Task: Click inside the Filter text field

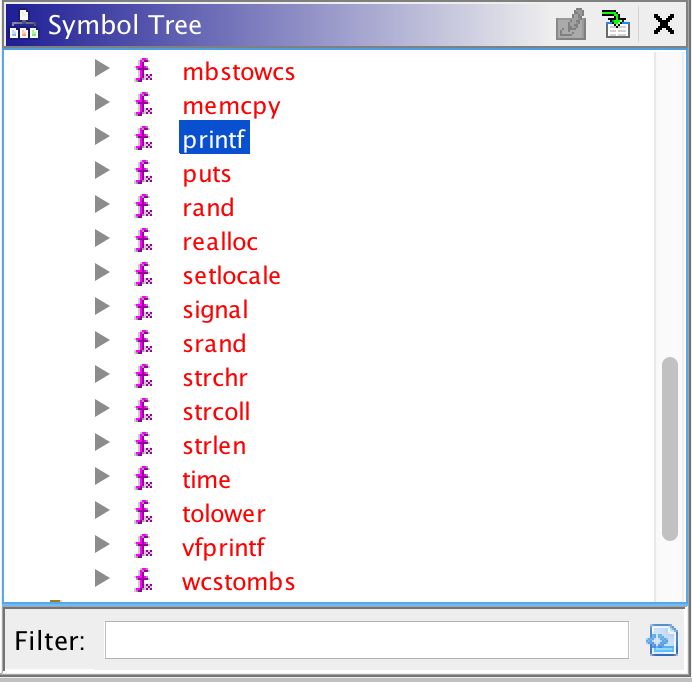Action: point(366,640)
